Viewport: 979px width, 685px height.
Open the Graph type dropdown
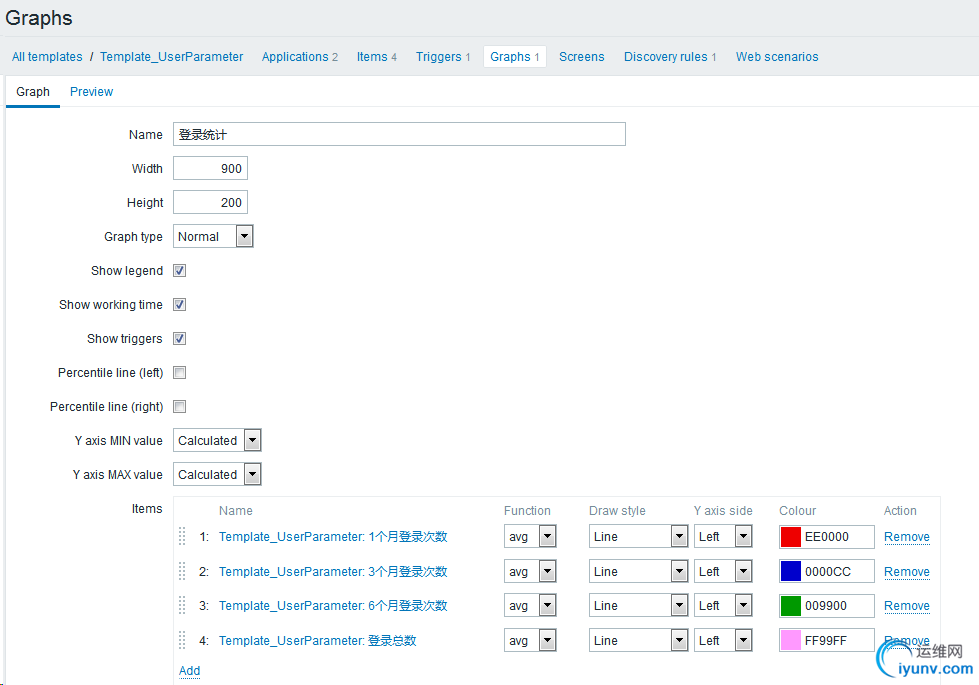214,237
